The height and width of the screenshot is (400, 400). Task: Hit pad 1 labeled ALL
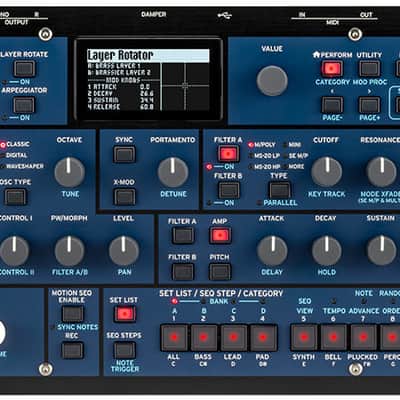point(174,338)
